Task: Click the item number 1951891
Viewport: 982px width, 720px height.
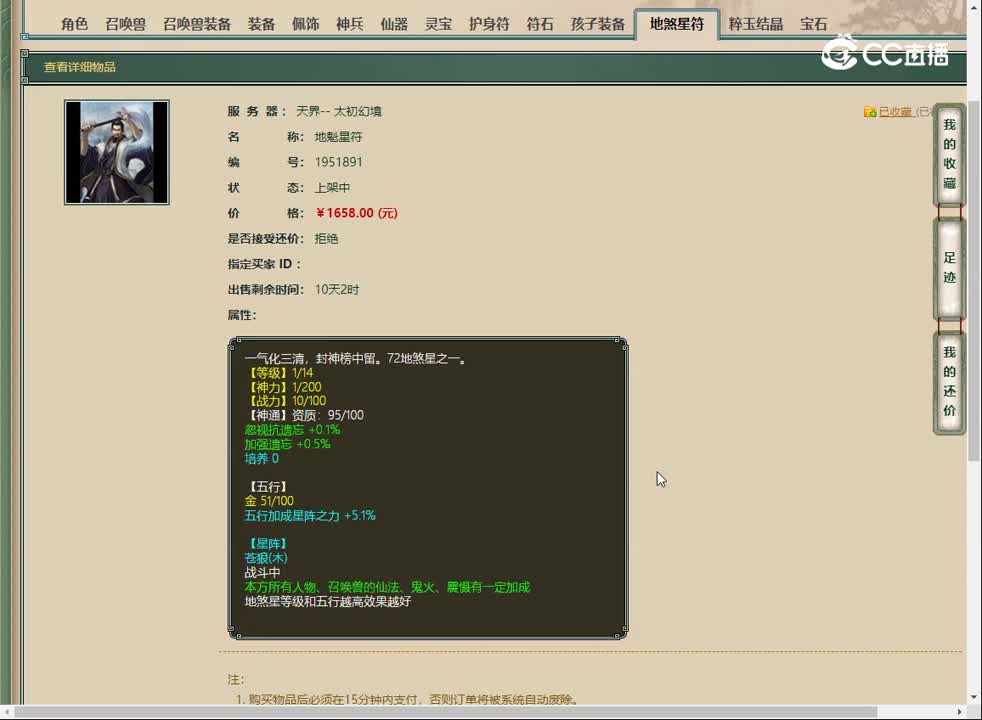Action: click(x=339, y=162)
